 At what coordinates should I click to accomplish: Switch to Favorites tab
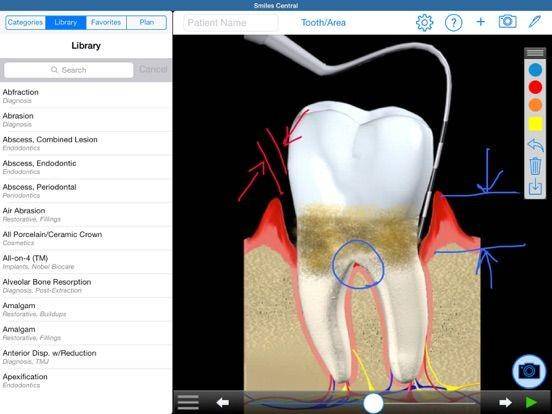tap(106, 23)
